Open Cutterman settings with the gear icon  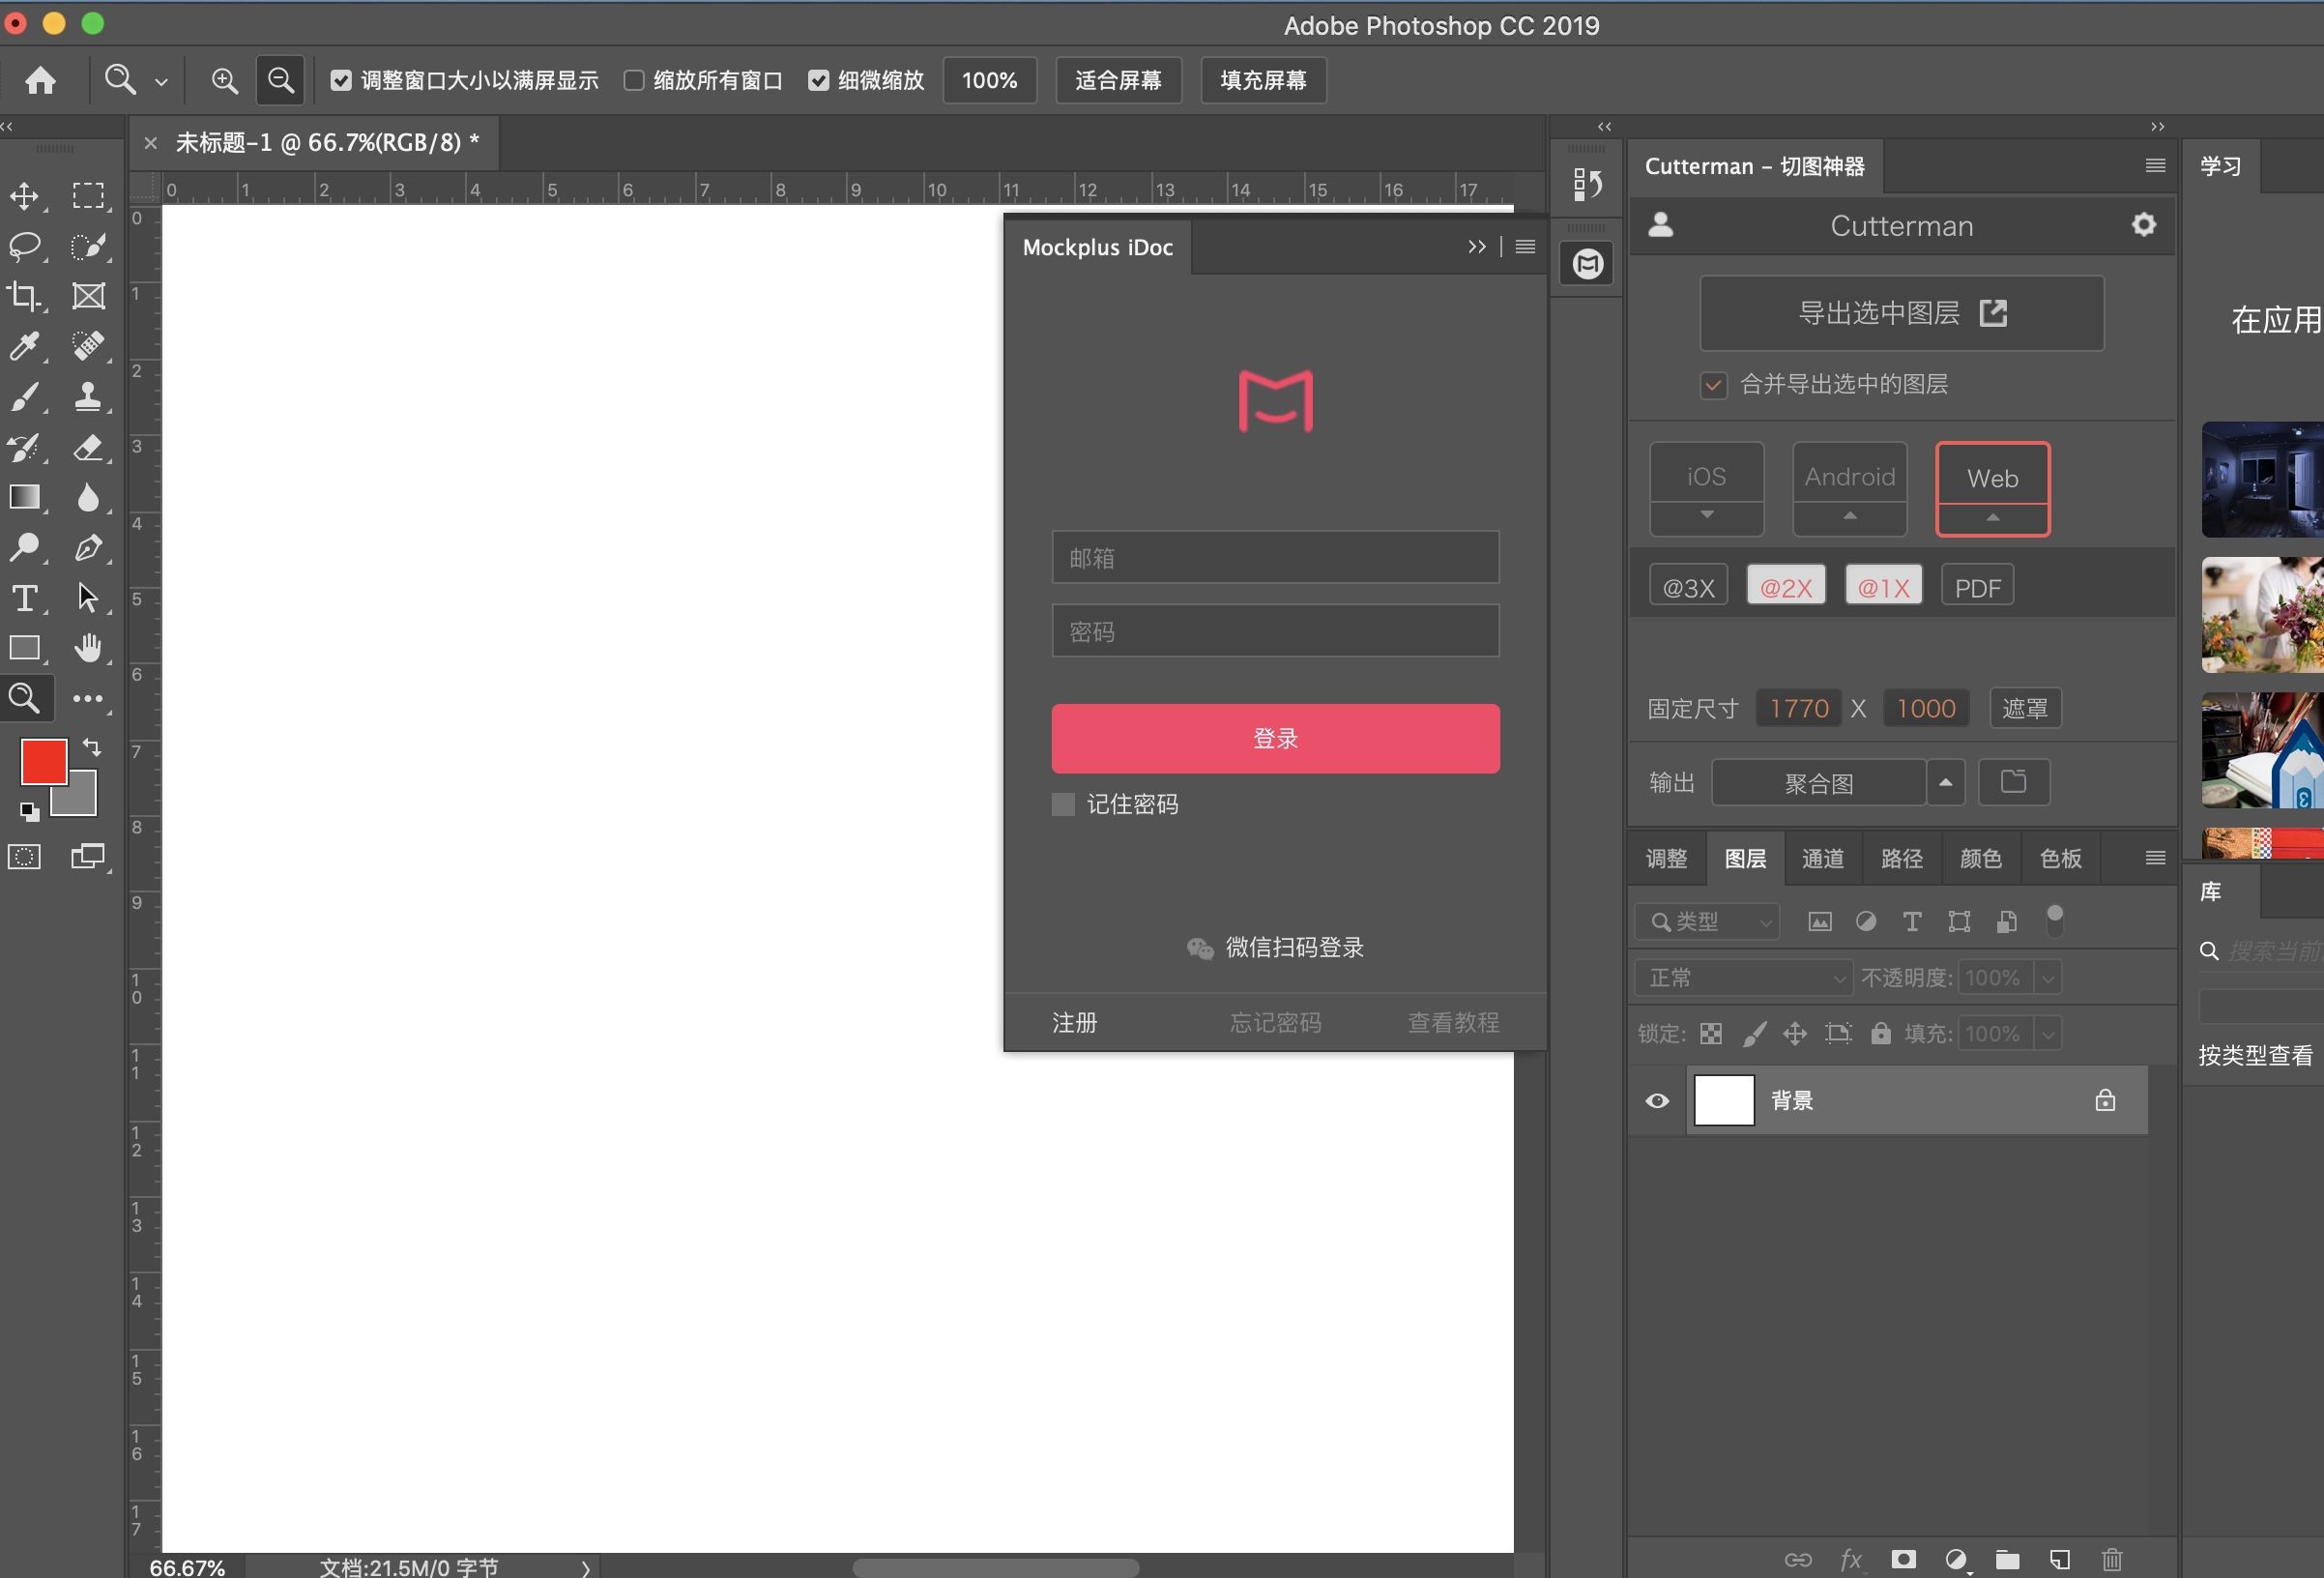point(2142,224)
